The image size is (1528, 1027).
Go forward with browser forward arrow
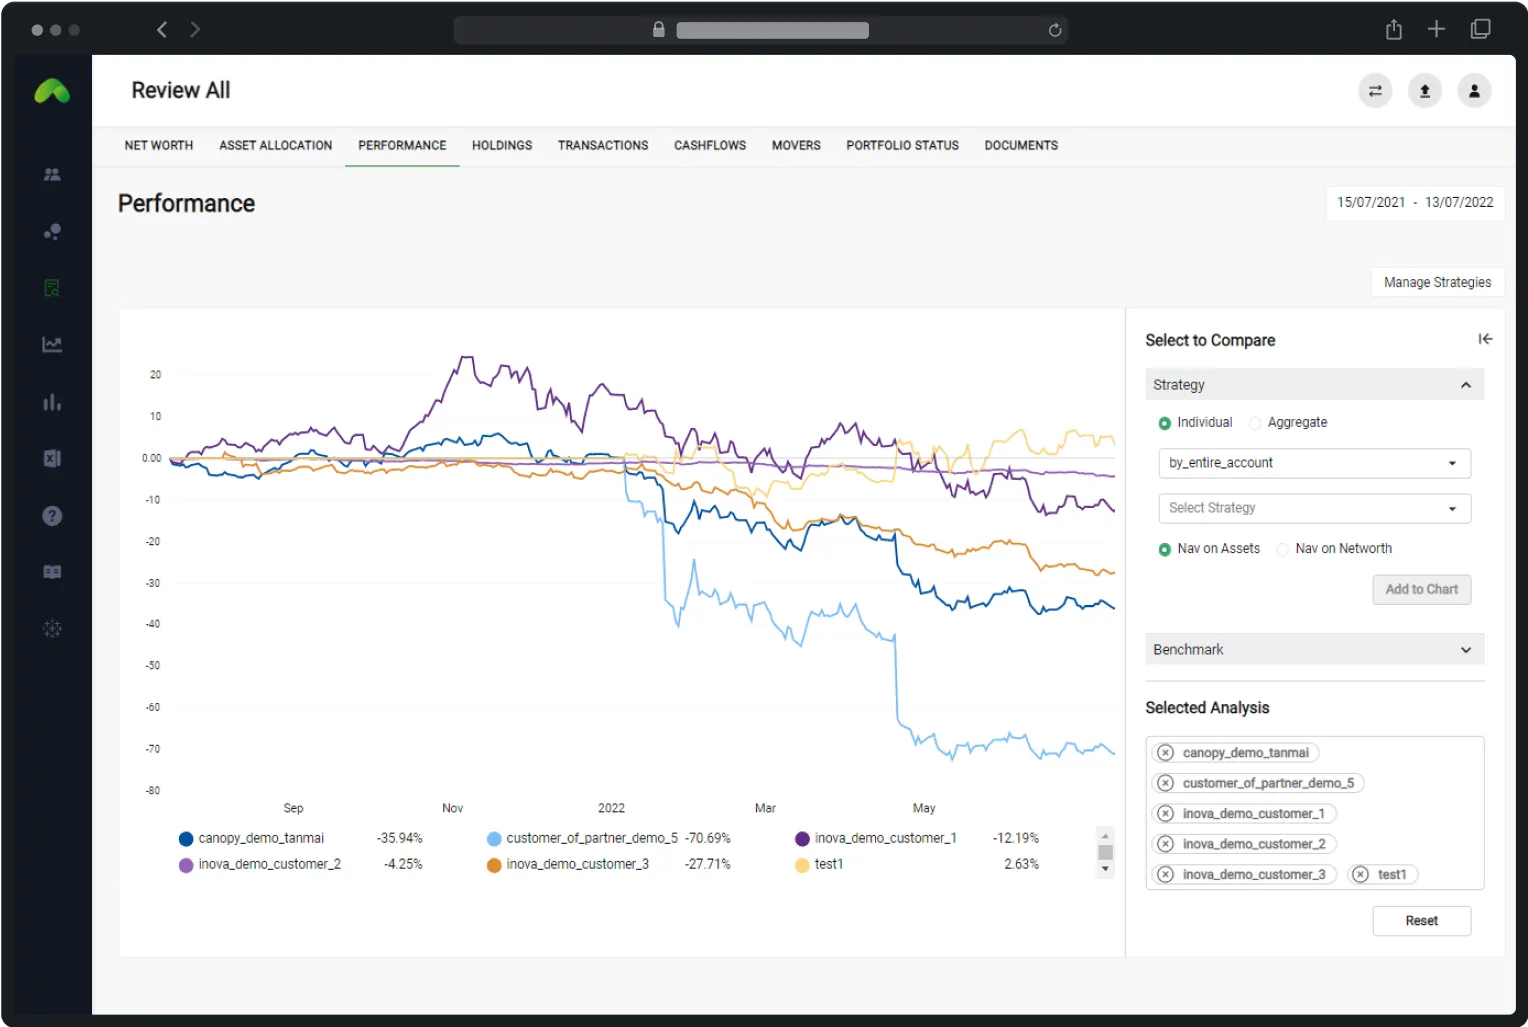[x=195, y=30]
